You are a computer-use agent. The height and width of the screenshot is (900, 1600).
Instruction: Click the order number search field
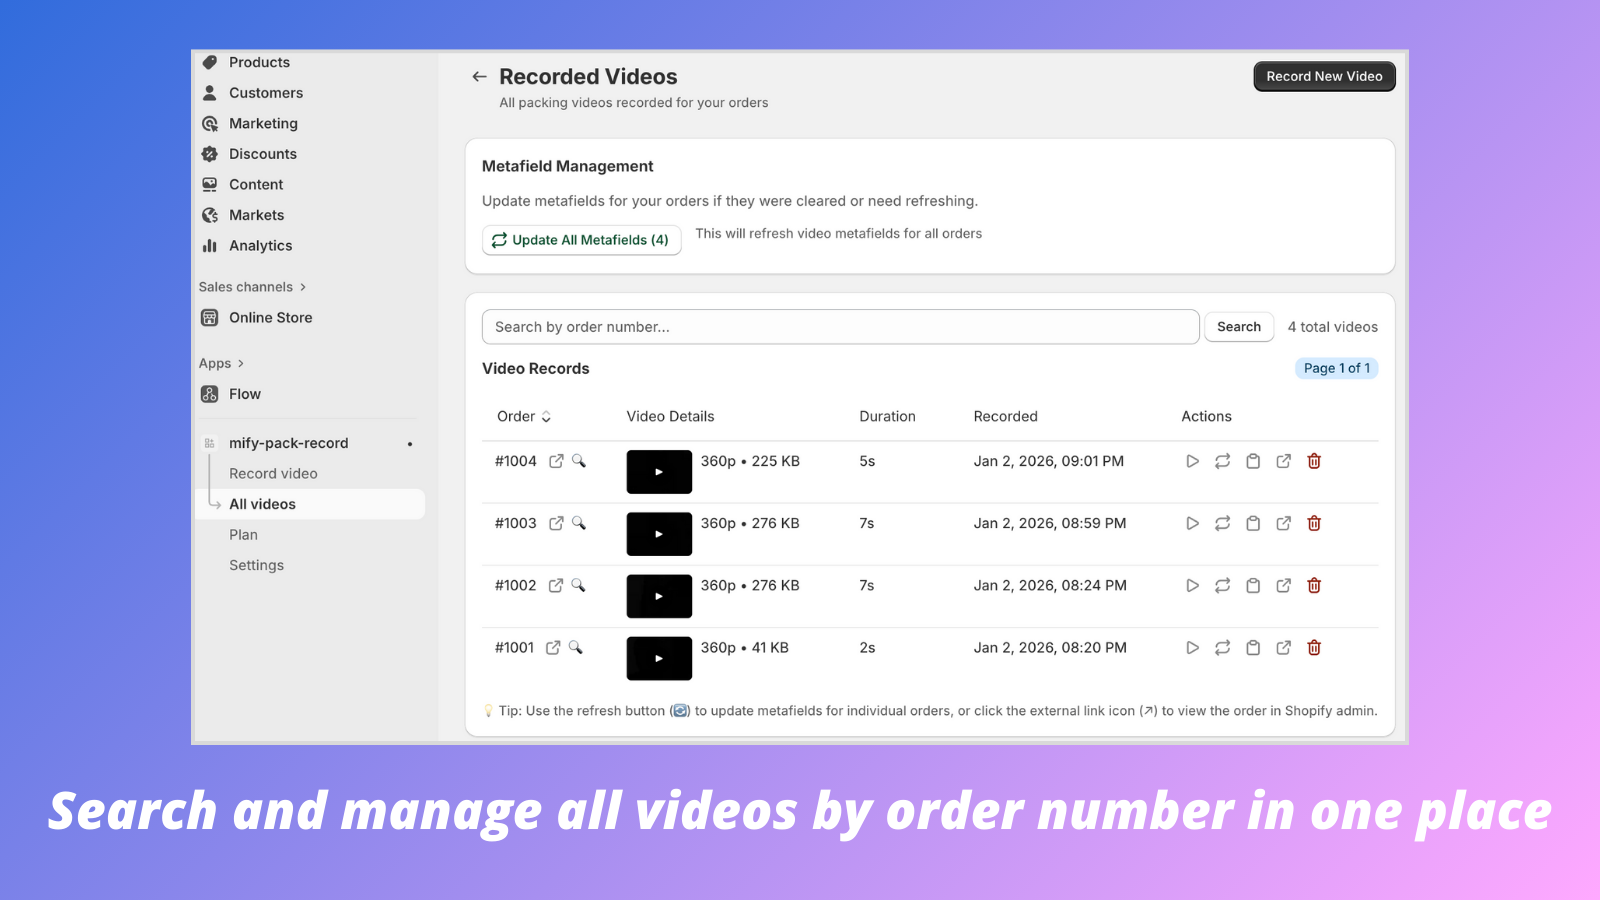click(x=840, y=326)
